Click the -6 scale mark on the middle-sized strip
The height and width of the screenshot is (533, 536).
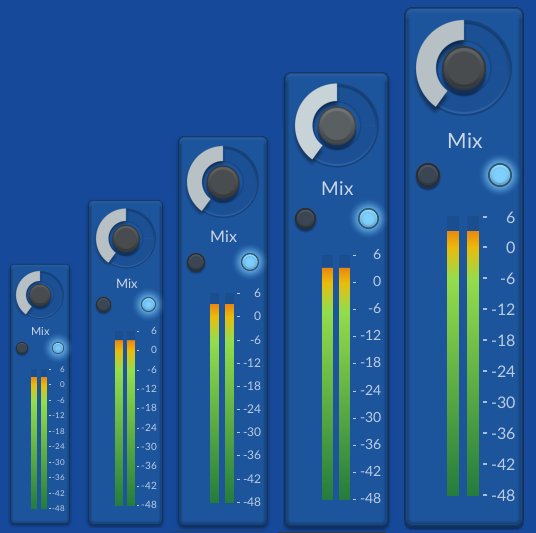tap(255, 340)
